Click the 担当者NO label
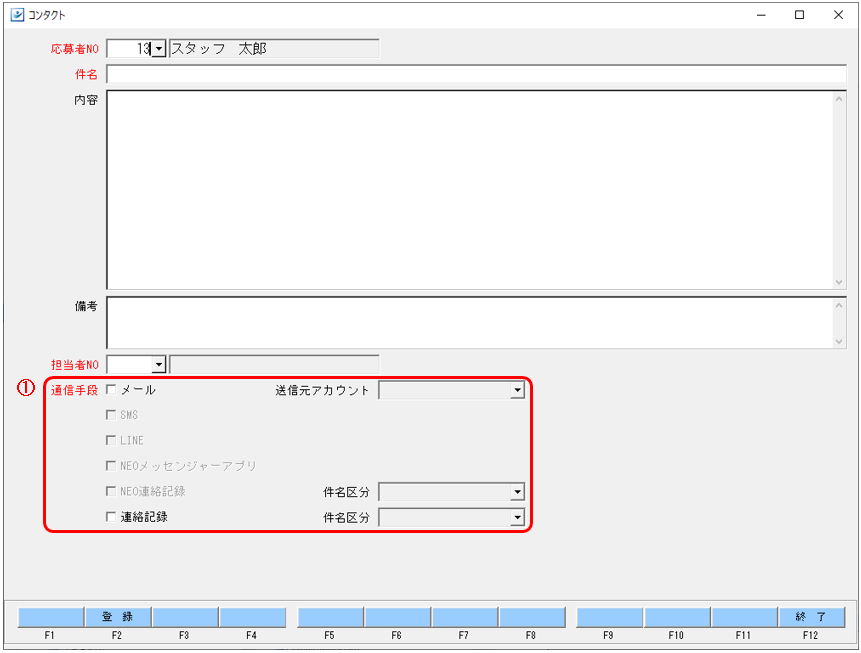Viewport: 861px width, 653px height. (74, 365)
